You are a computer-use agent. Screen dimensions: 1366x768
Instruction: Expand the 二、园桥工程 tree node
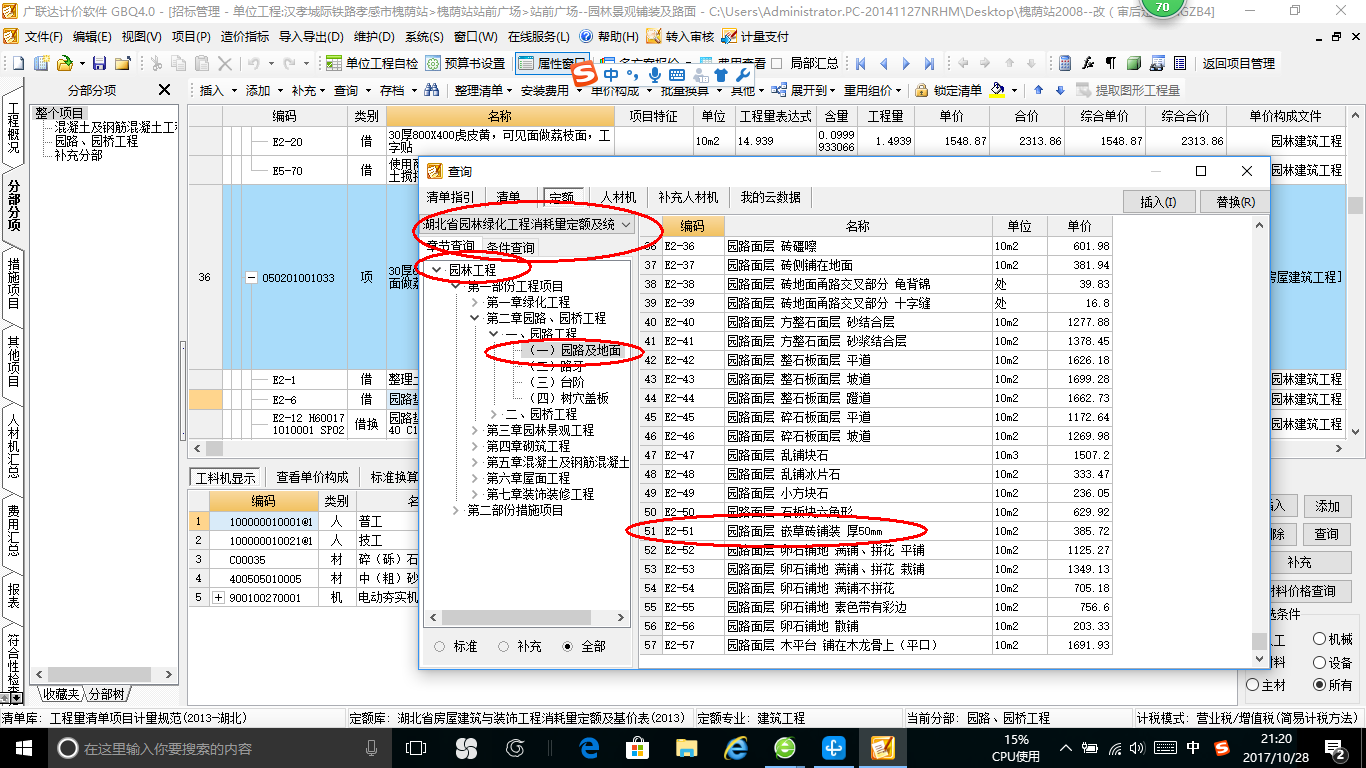click(x=494, y=414)
